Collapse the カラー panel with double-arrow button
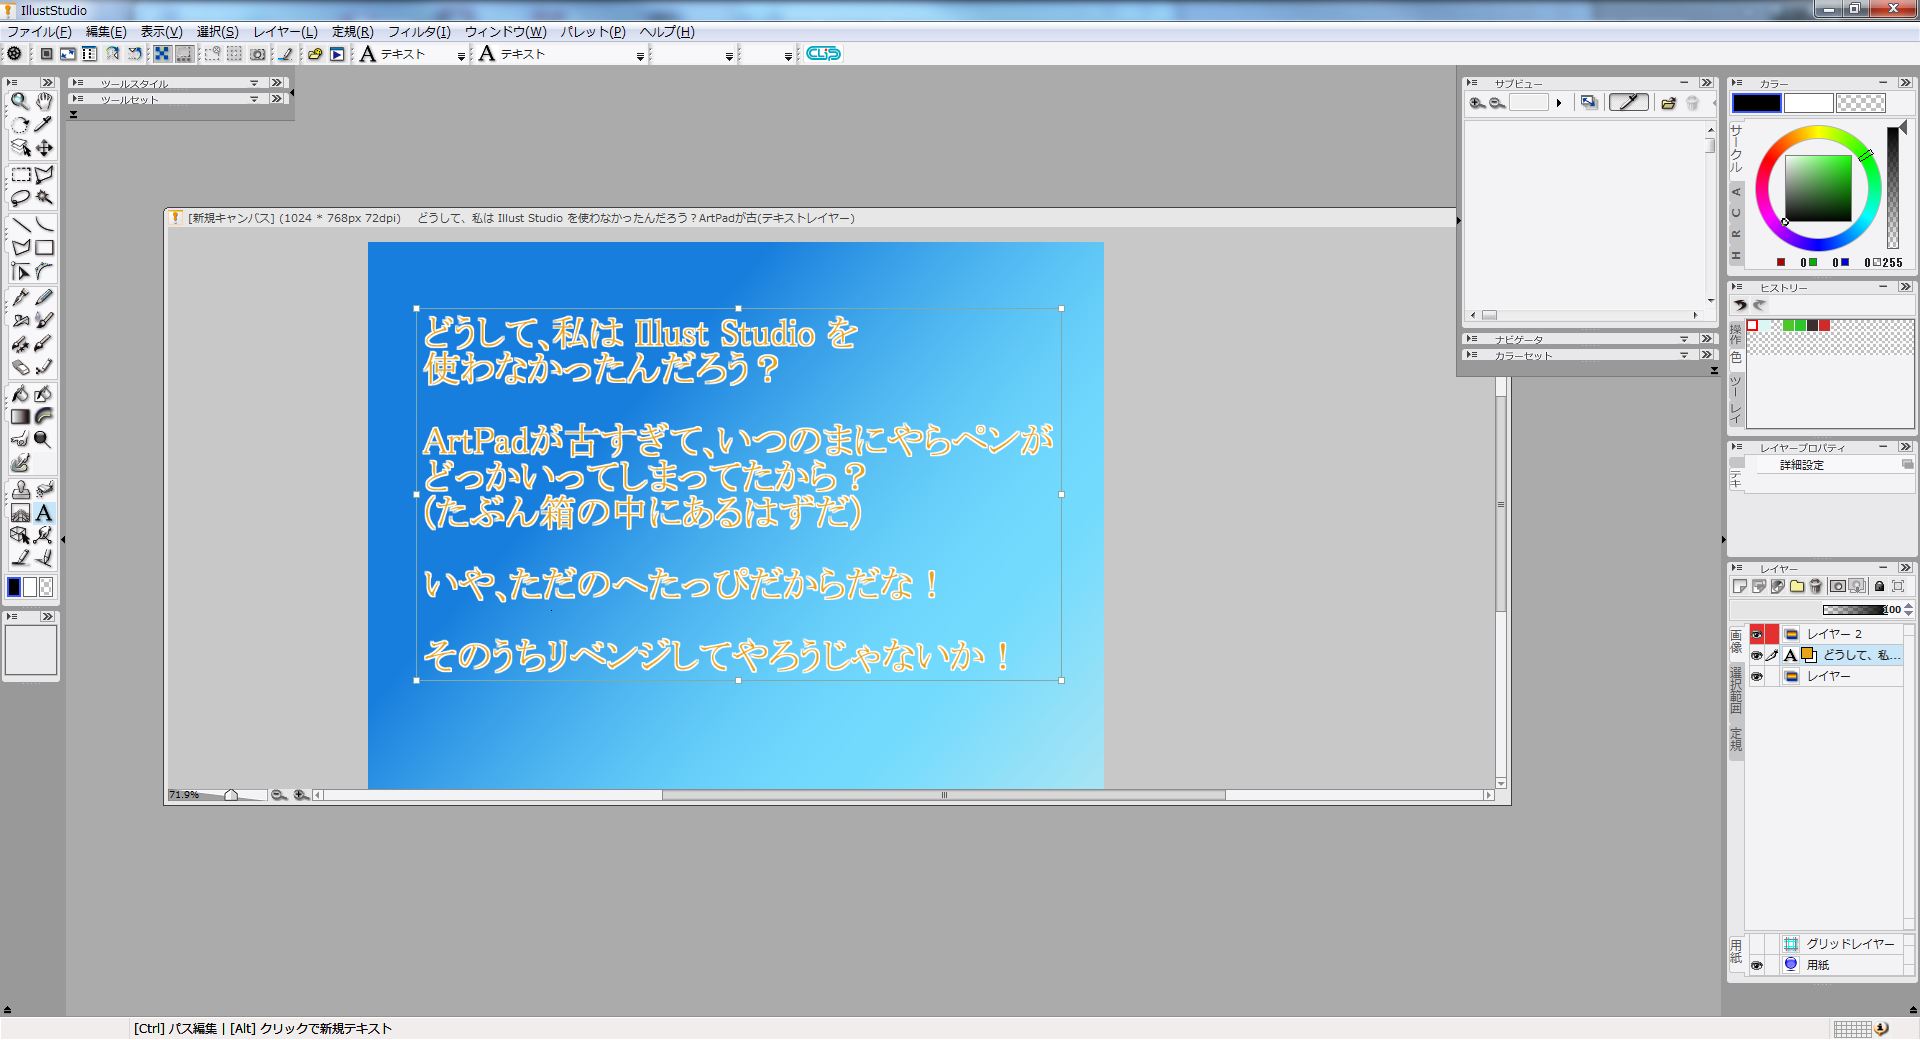 (x=1905, y=83)
